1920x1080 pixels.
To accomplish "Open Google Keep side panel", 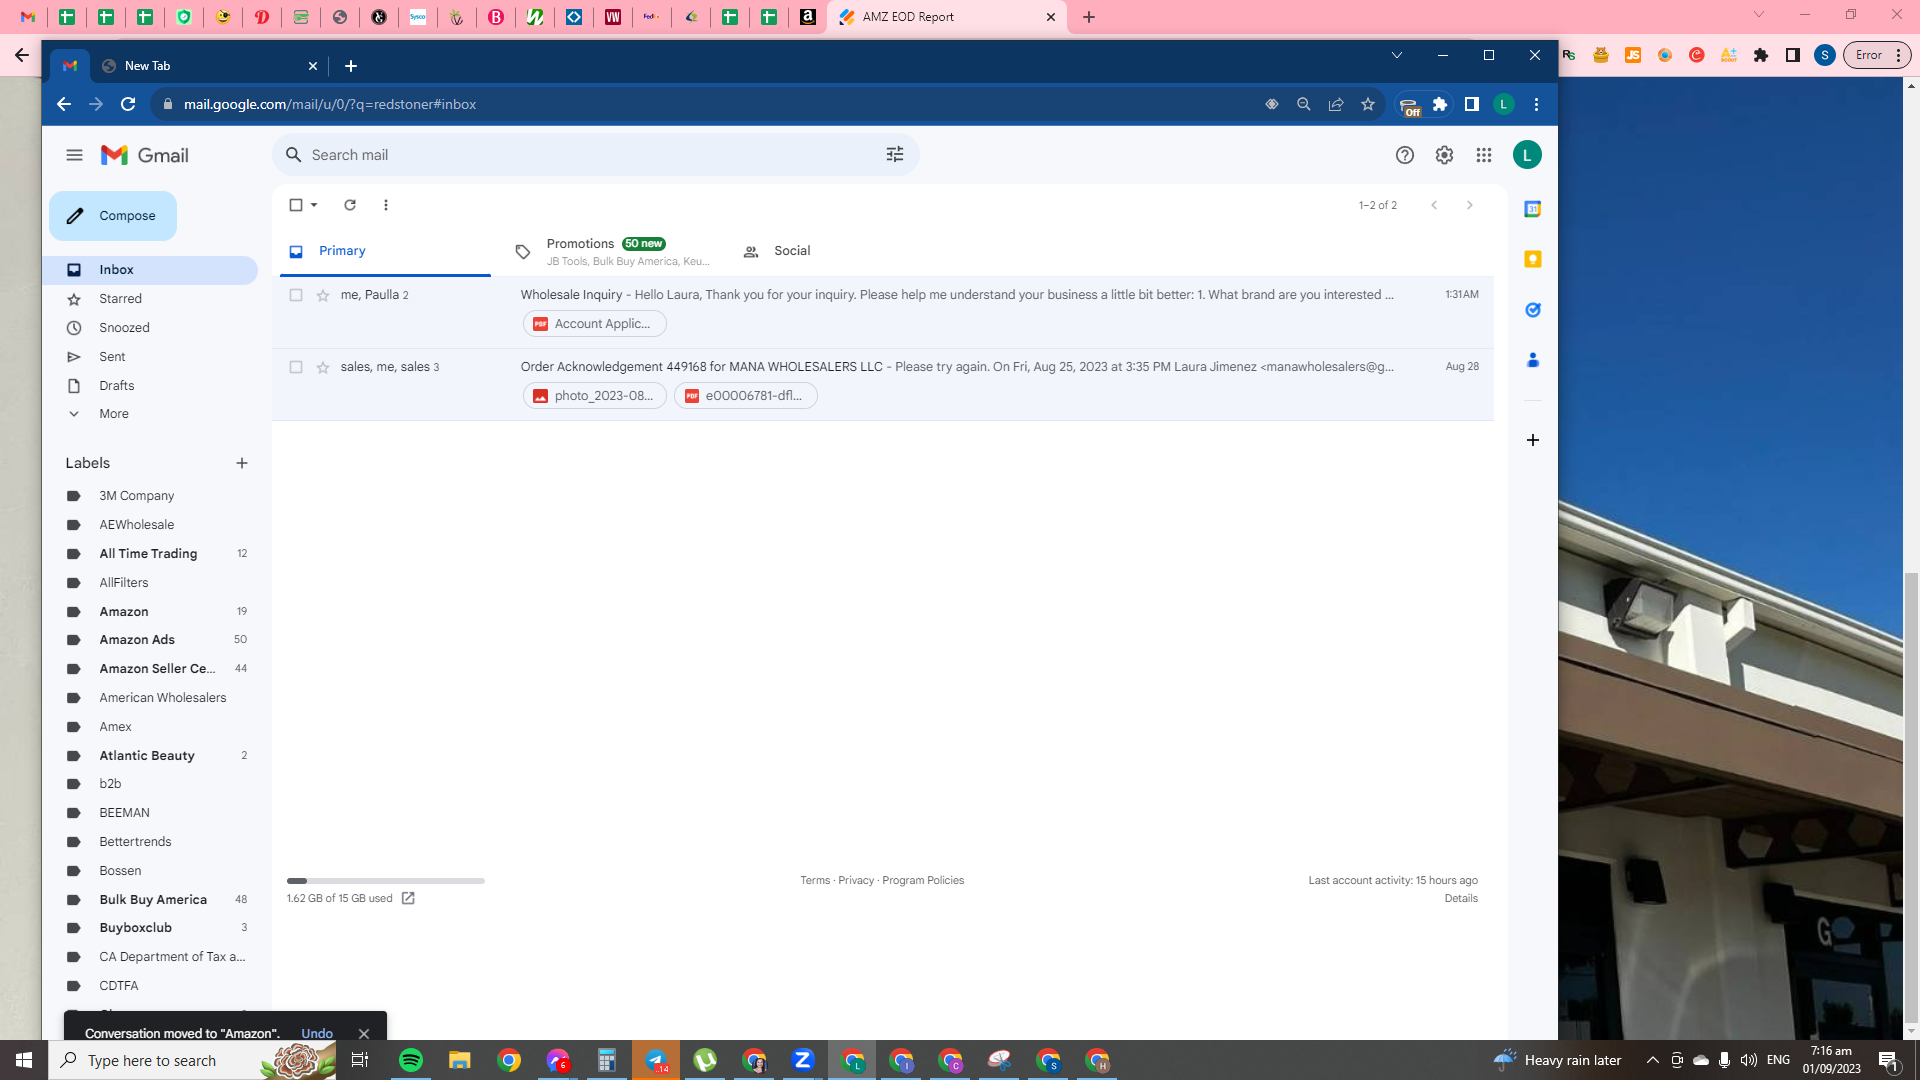I will [1533, 259].
